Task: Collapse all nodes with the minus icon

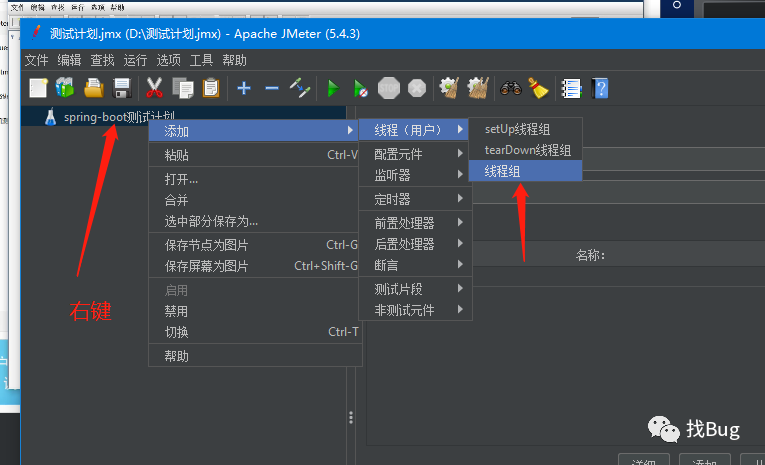Action: pyautogui.click(x=272, y=88)
